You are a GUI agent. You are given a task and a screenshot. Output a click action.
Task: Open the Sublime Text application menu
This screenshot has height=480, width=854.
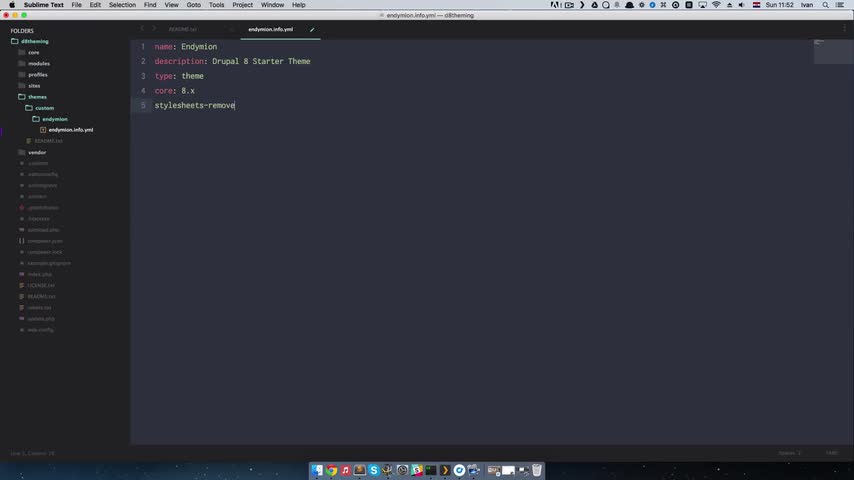[x=44, y=5]
